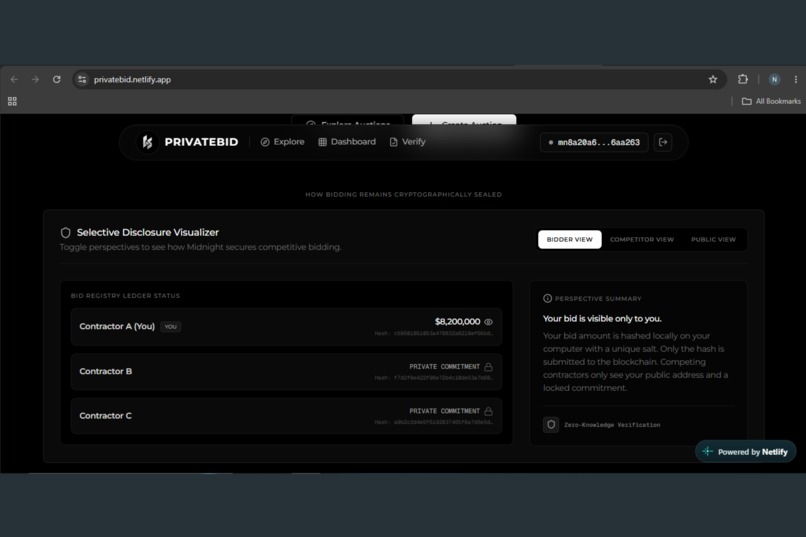Click the browser back arrow
The image size is (806, 537).
click(x=14, y=80)
